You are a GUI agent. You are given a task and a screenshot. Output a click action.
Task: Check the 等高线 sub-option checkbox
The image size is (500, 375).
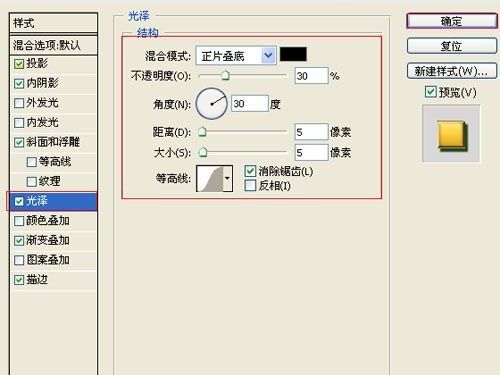click(31, 162)
